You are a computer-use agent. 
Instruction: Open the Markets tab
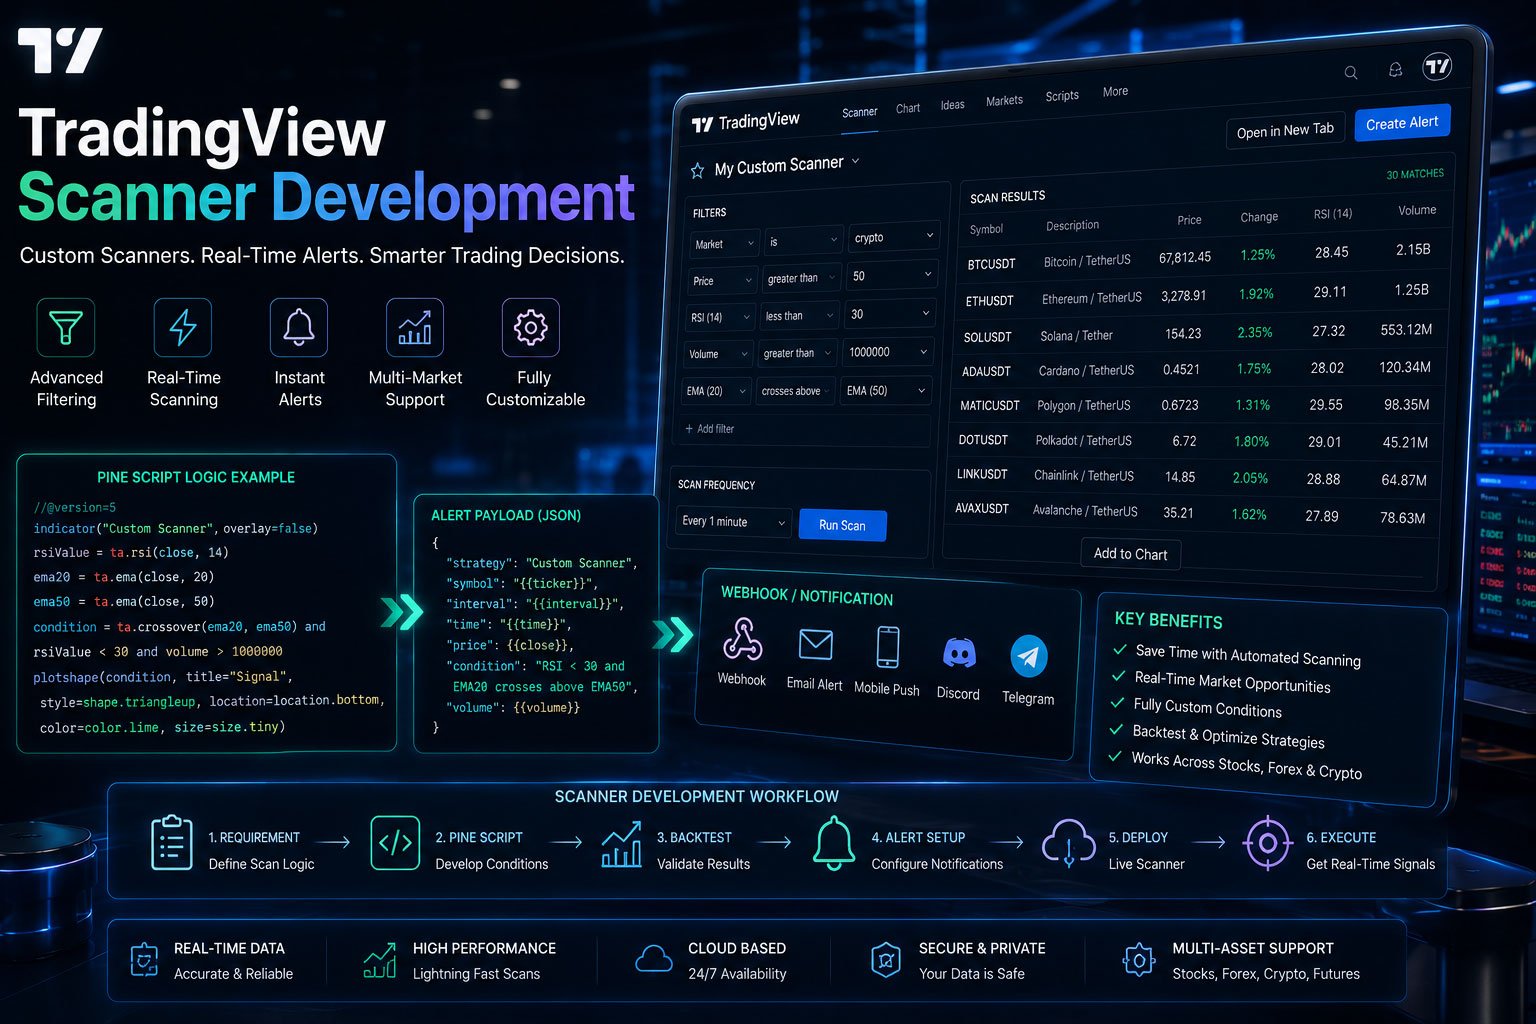click(x=1005, y=101)
